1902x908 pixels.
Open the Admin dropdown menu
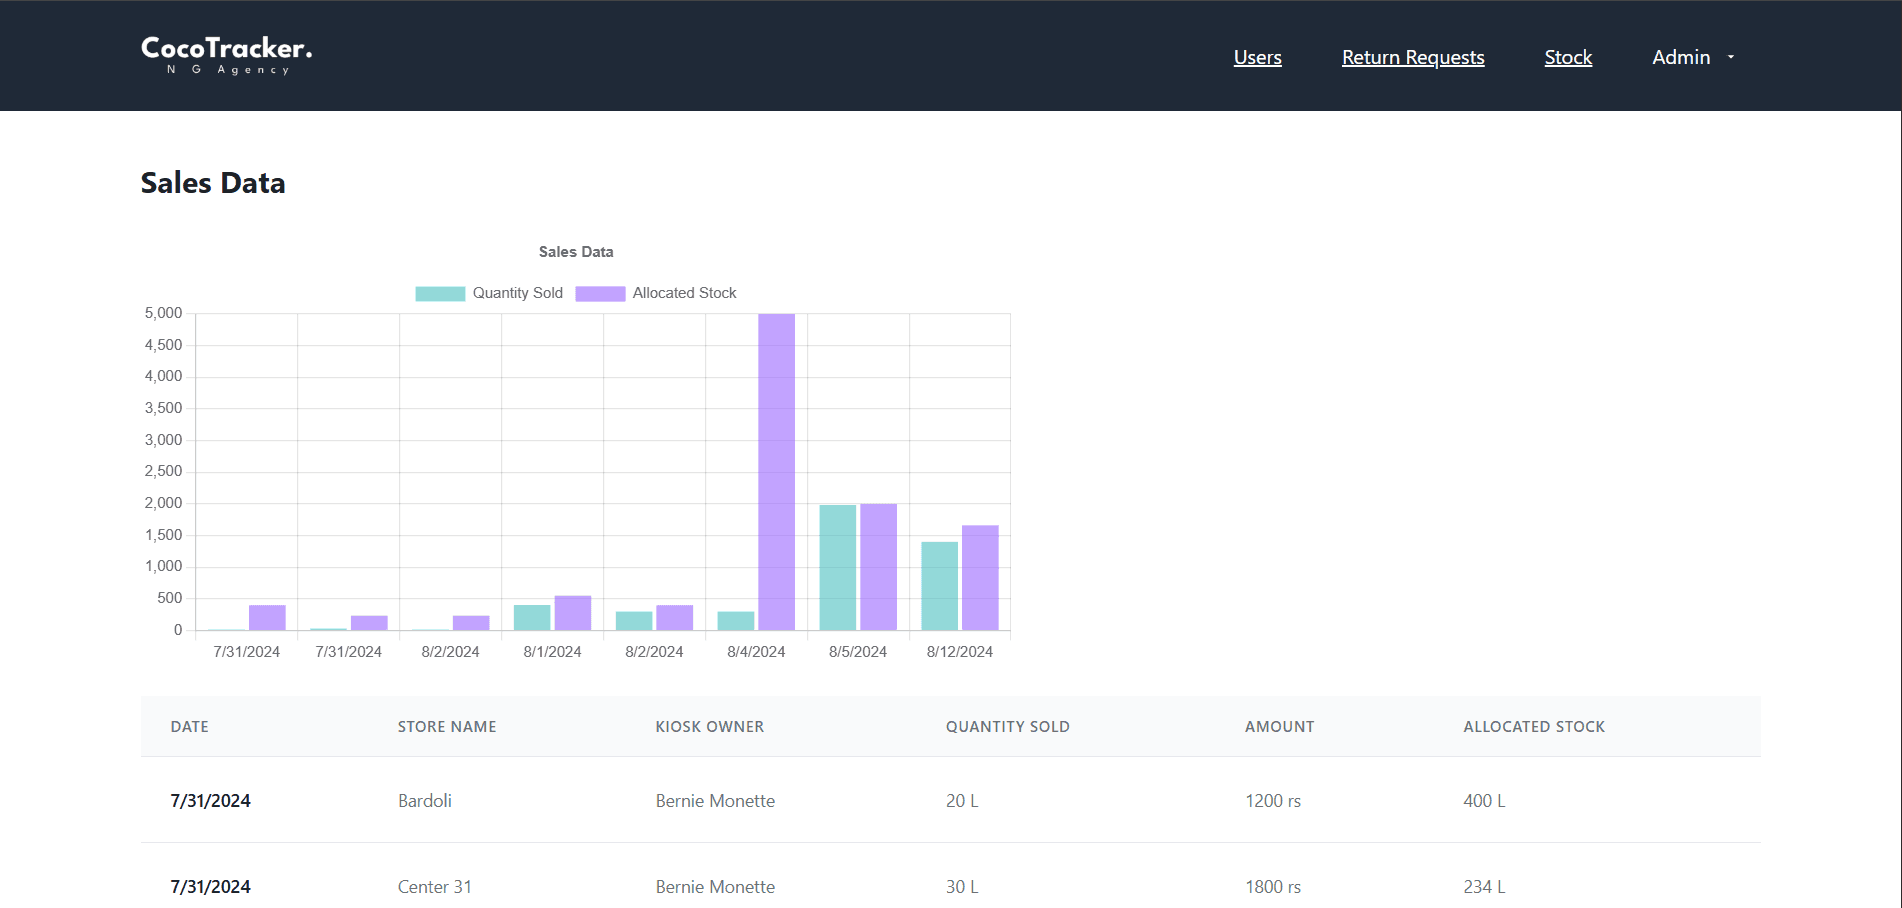(1681, 57)
